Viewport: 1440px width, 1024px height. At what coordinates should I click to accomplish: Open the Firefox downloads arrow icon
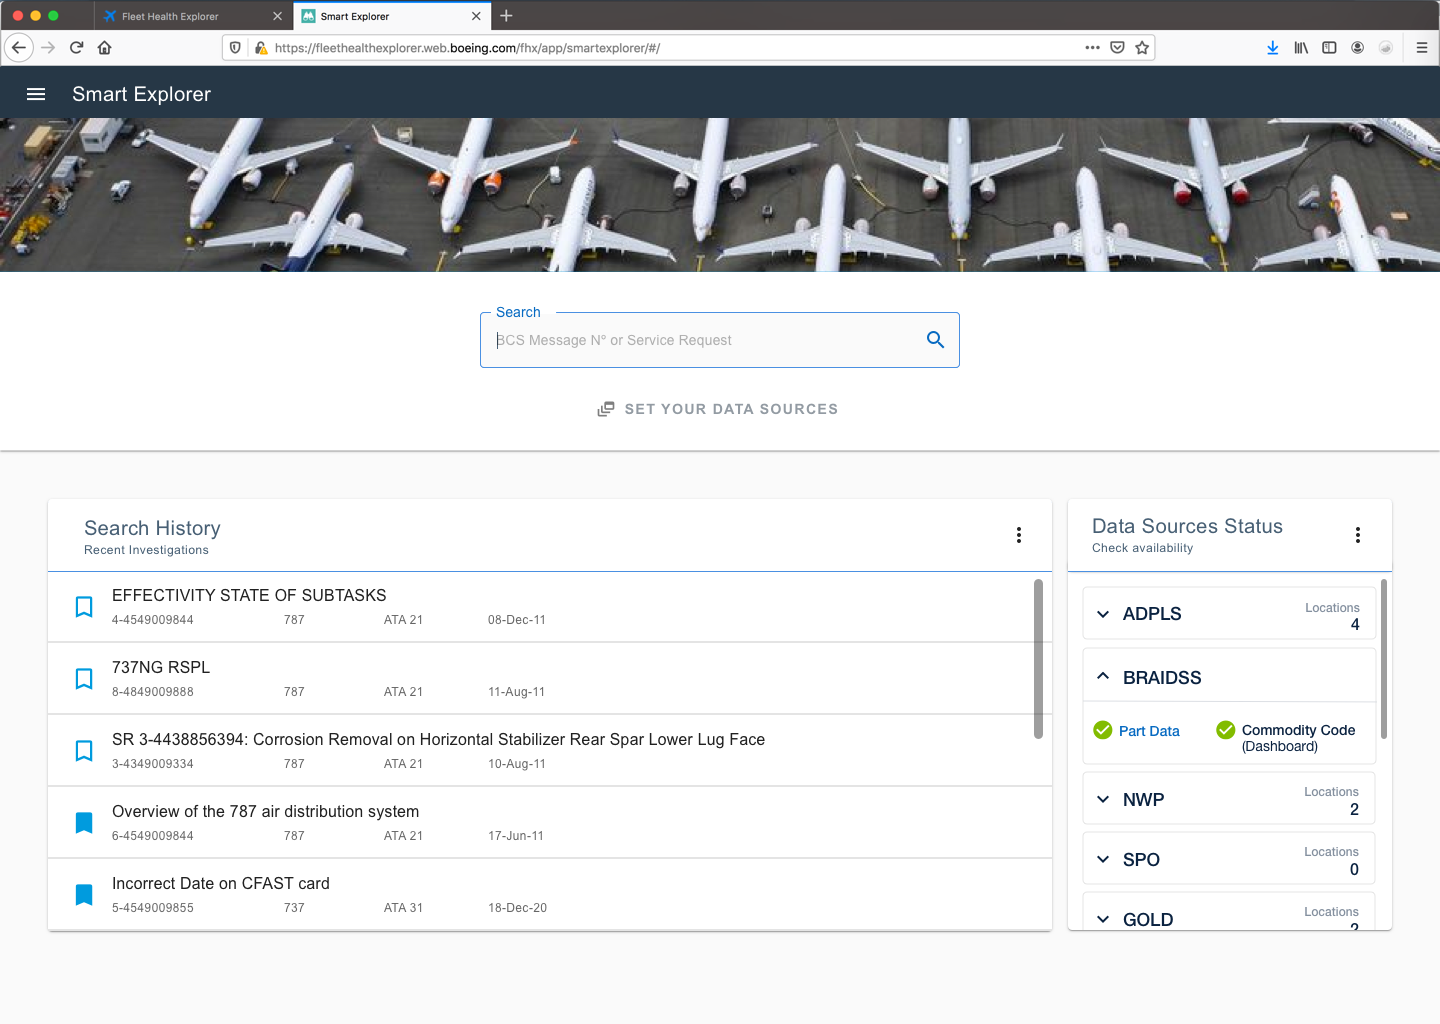pyautogui.click(x=1272, y=47)
